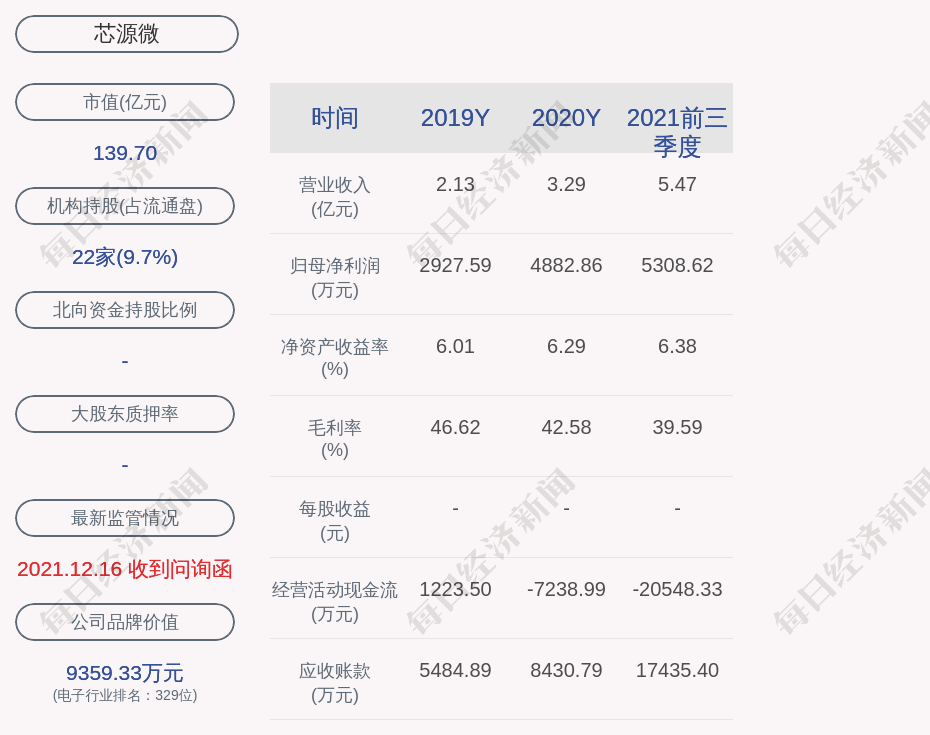Select the 2020Y column header
This screenshot has width=930, height=735.
(x=566, y=118)
